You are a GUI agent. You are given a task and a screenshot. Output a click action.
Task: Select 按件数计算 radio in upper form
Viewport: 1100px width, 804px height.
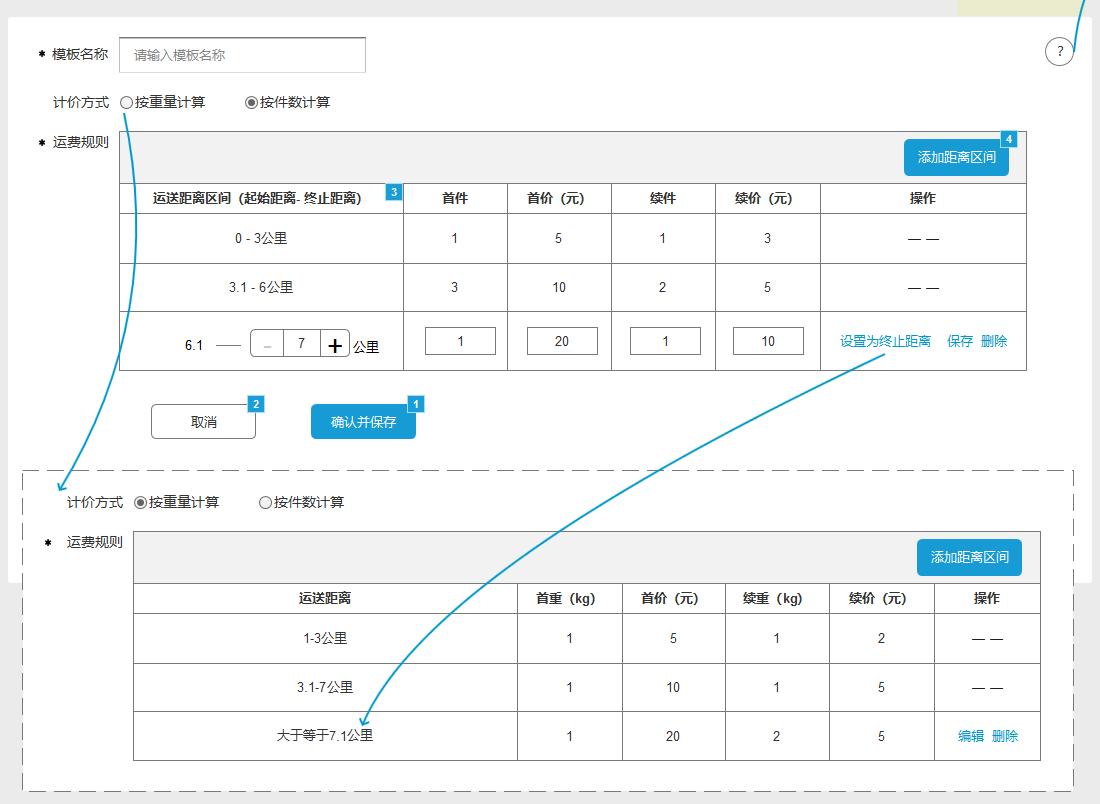click(250, 102)
